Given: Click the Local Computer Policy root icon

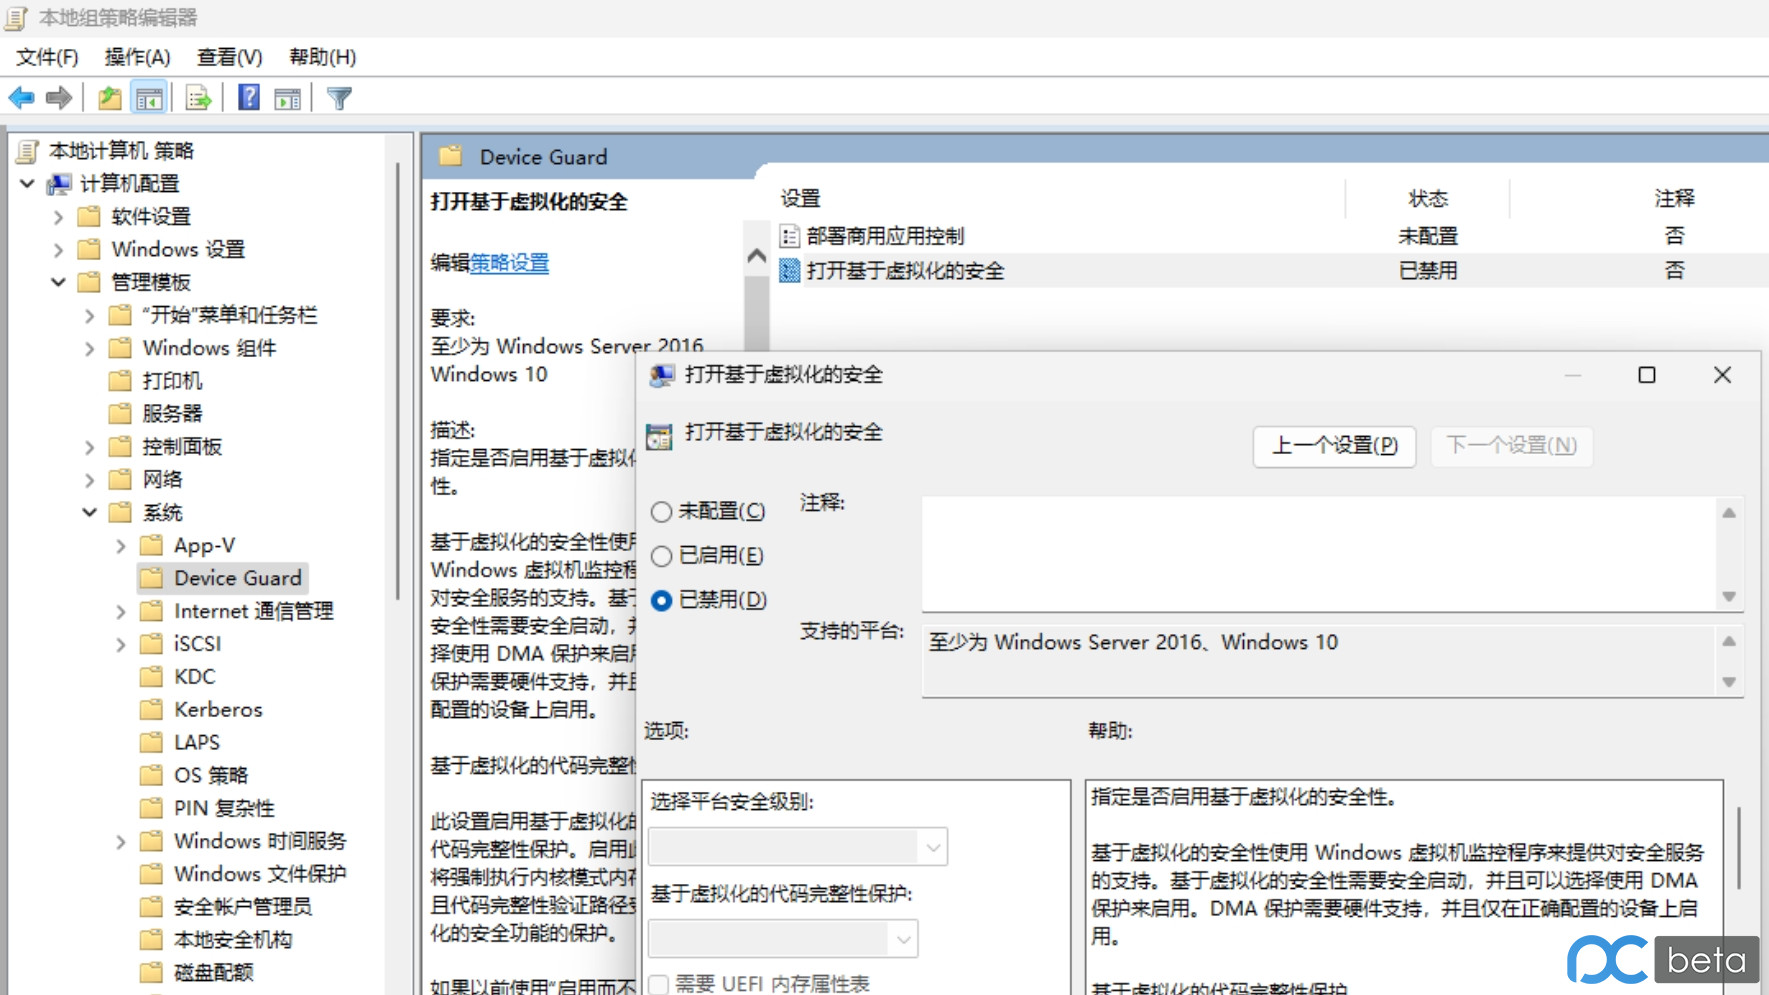Looking at the screenshot, I should [28, 151].
